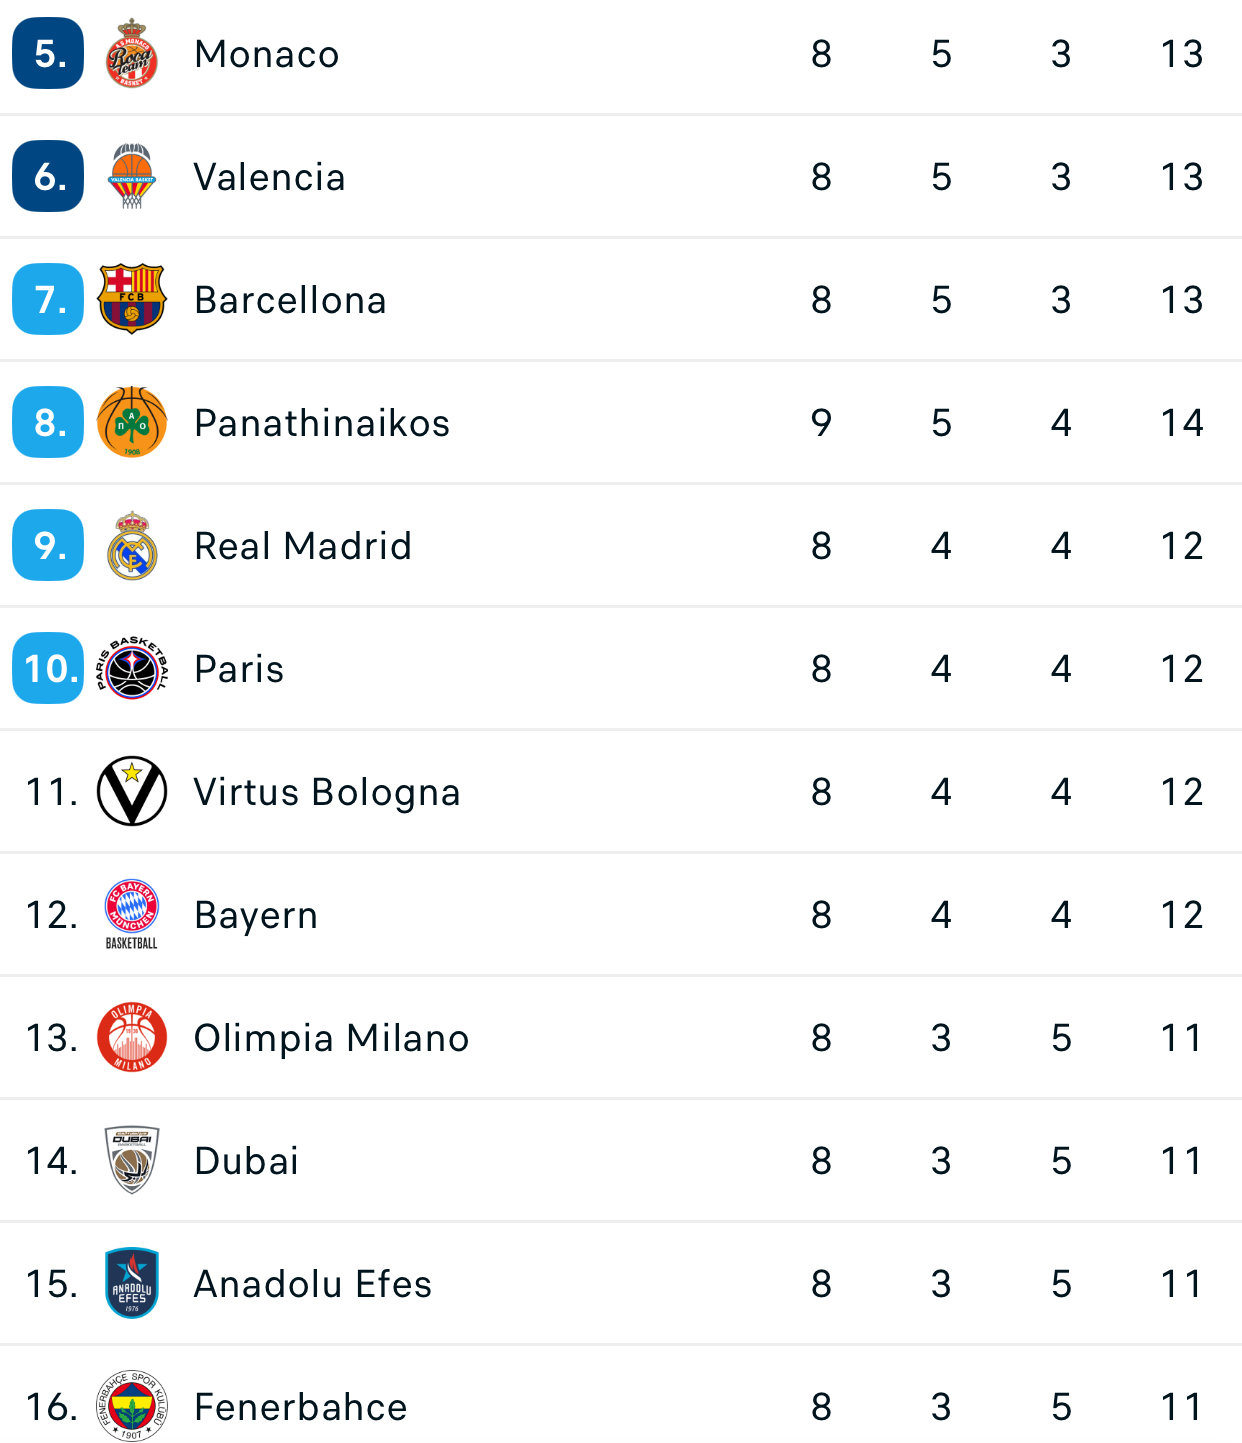Click position badge number 5
This screenshot has width=1242, height=1443.
pos(48,54)
